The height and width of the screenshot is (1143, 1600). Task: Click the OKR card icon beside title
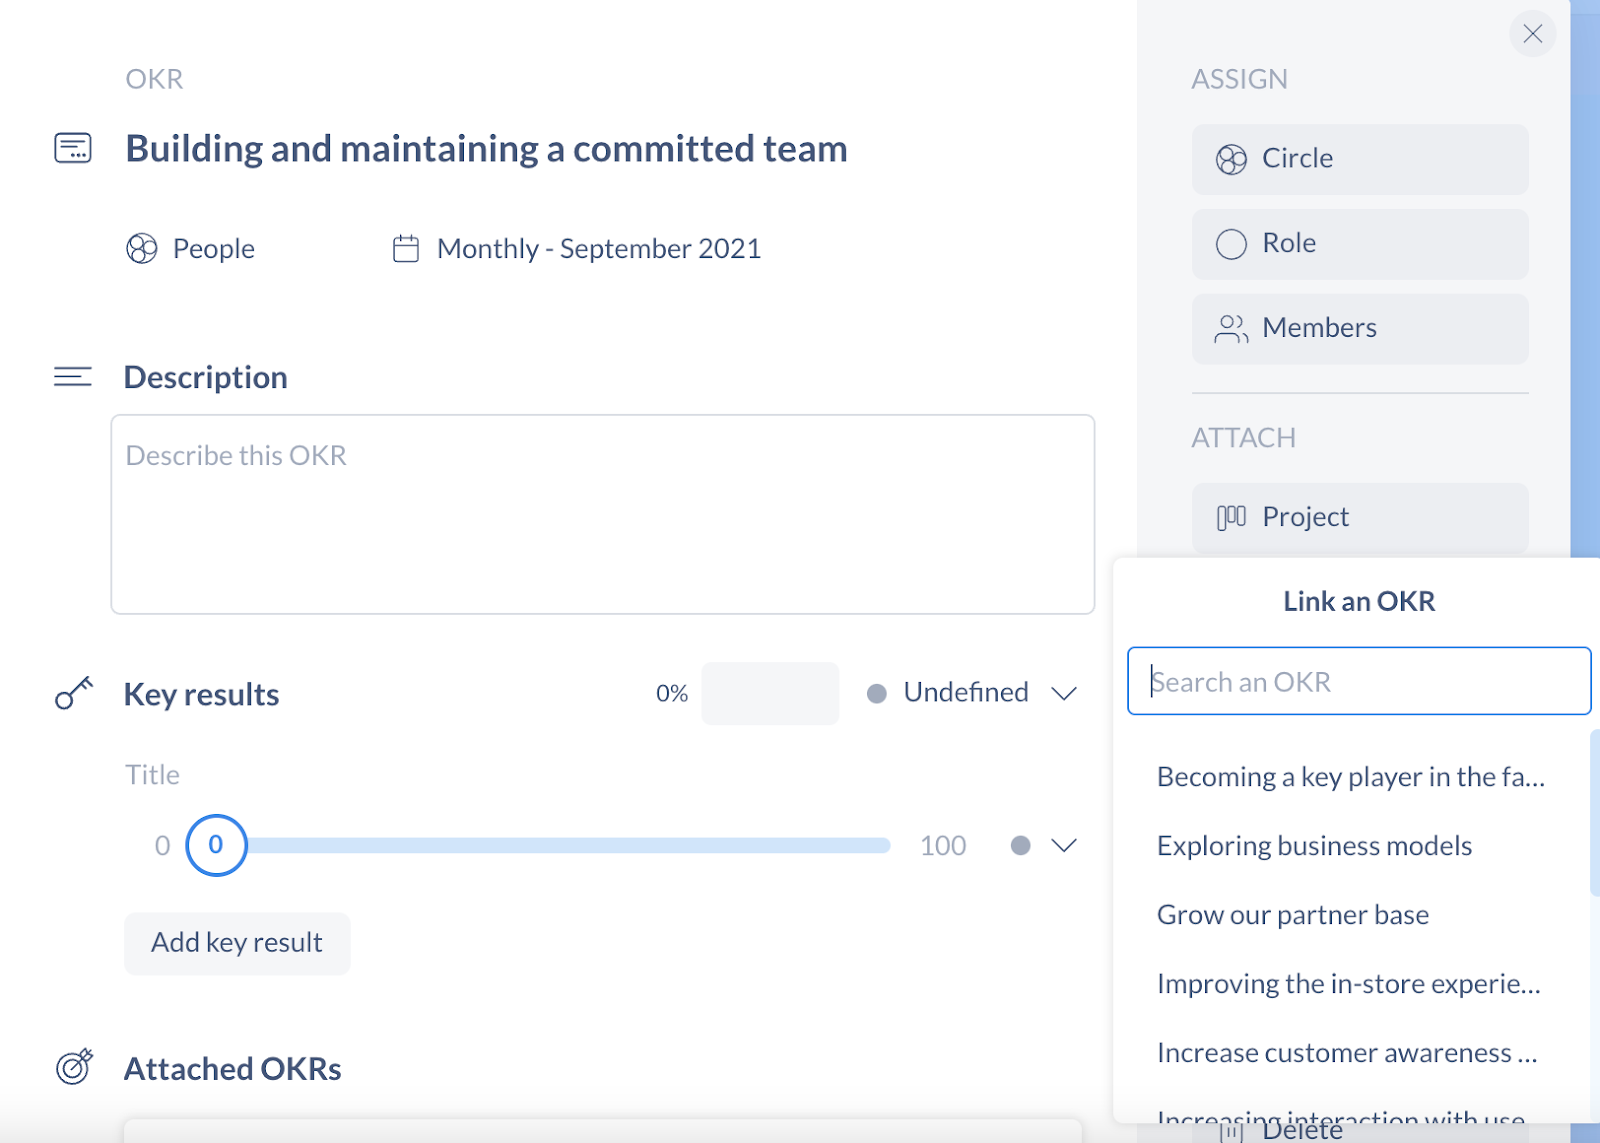click(x=73, y=148)
